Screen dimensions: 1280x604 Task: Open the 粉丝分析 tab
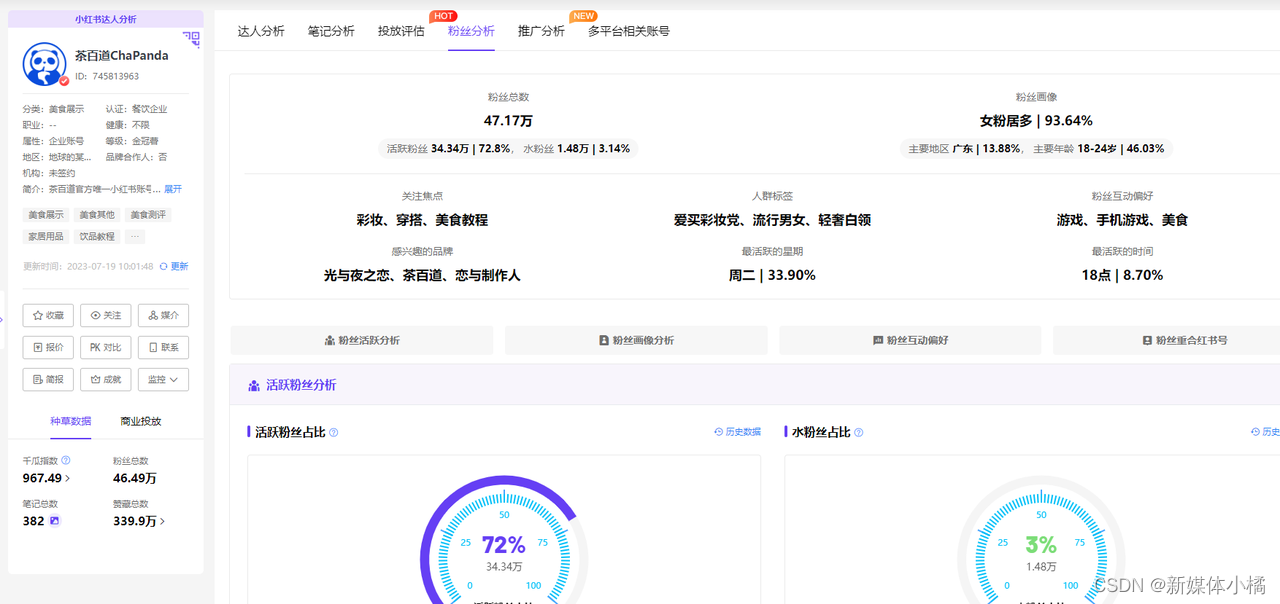pyautogui.click(x=471, y=31)
